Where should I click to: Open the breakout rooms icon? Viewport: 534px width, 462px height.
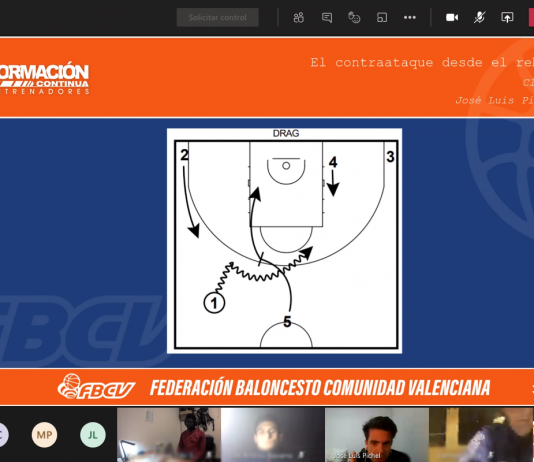click(382, 17)
